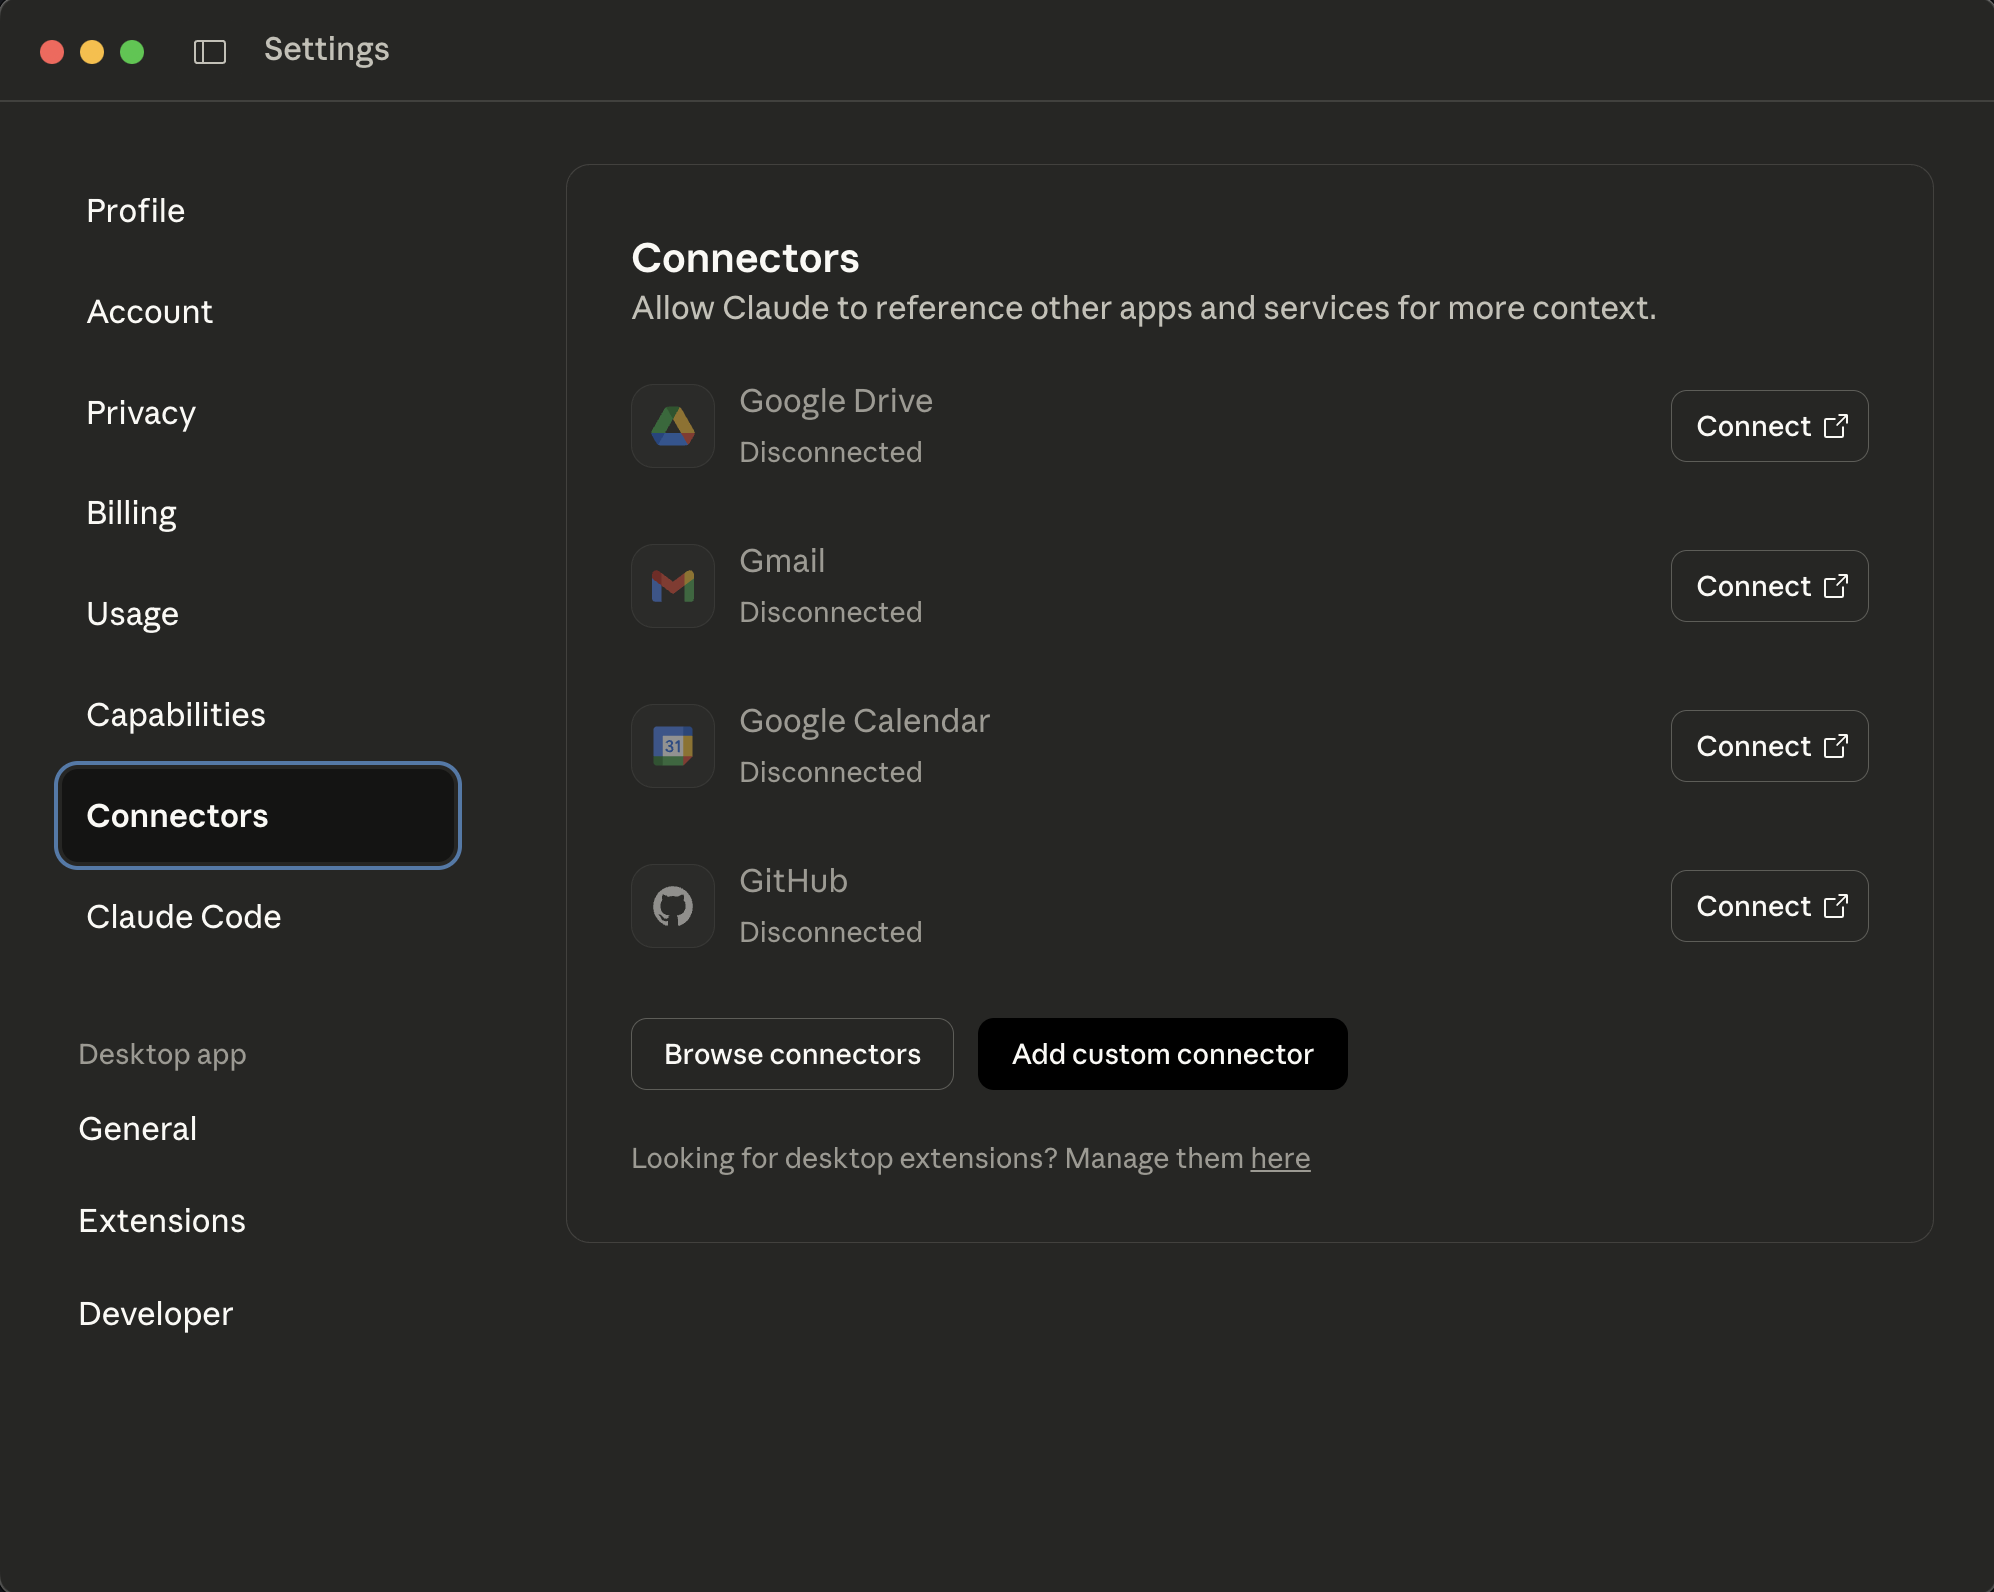Click the Google Calendar icon
Image resolution: width=1994 pixels, height=1592 pixels.
(x=673, y=746)
